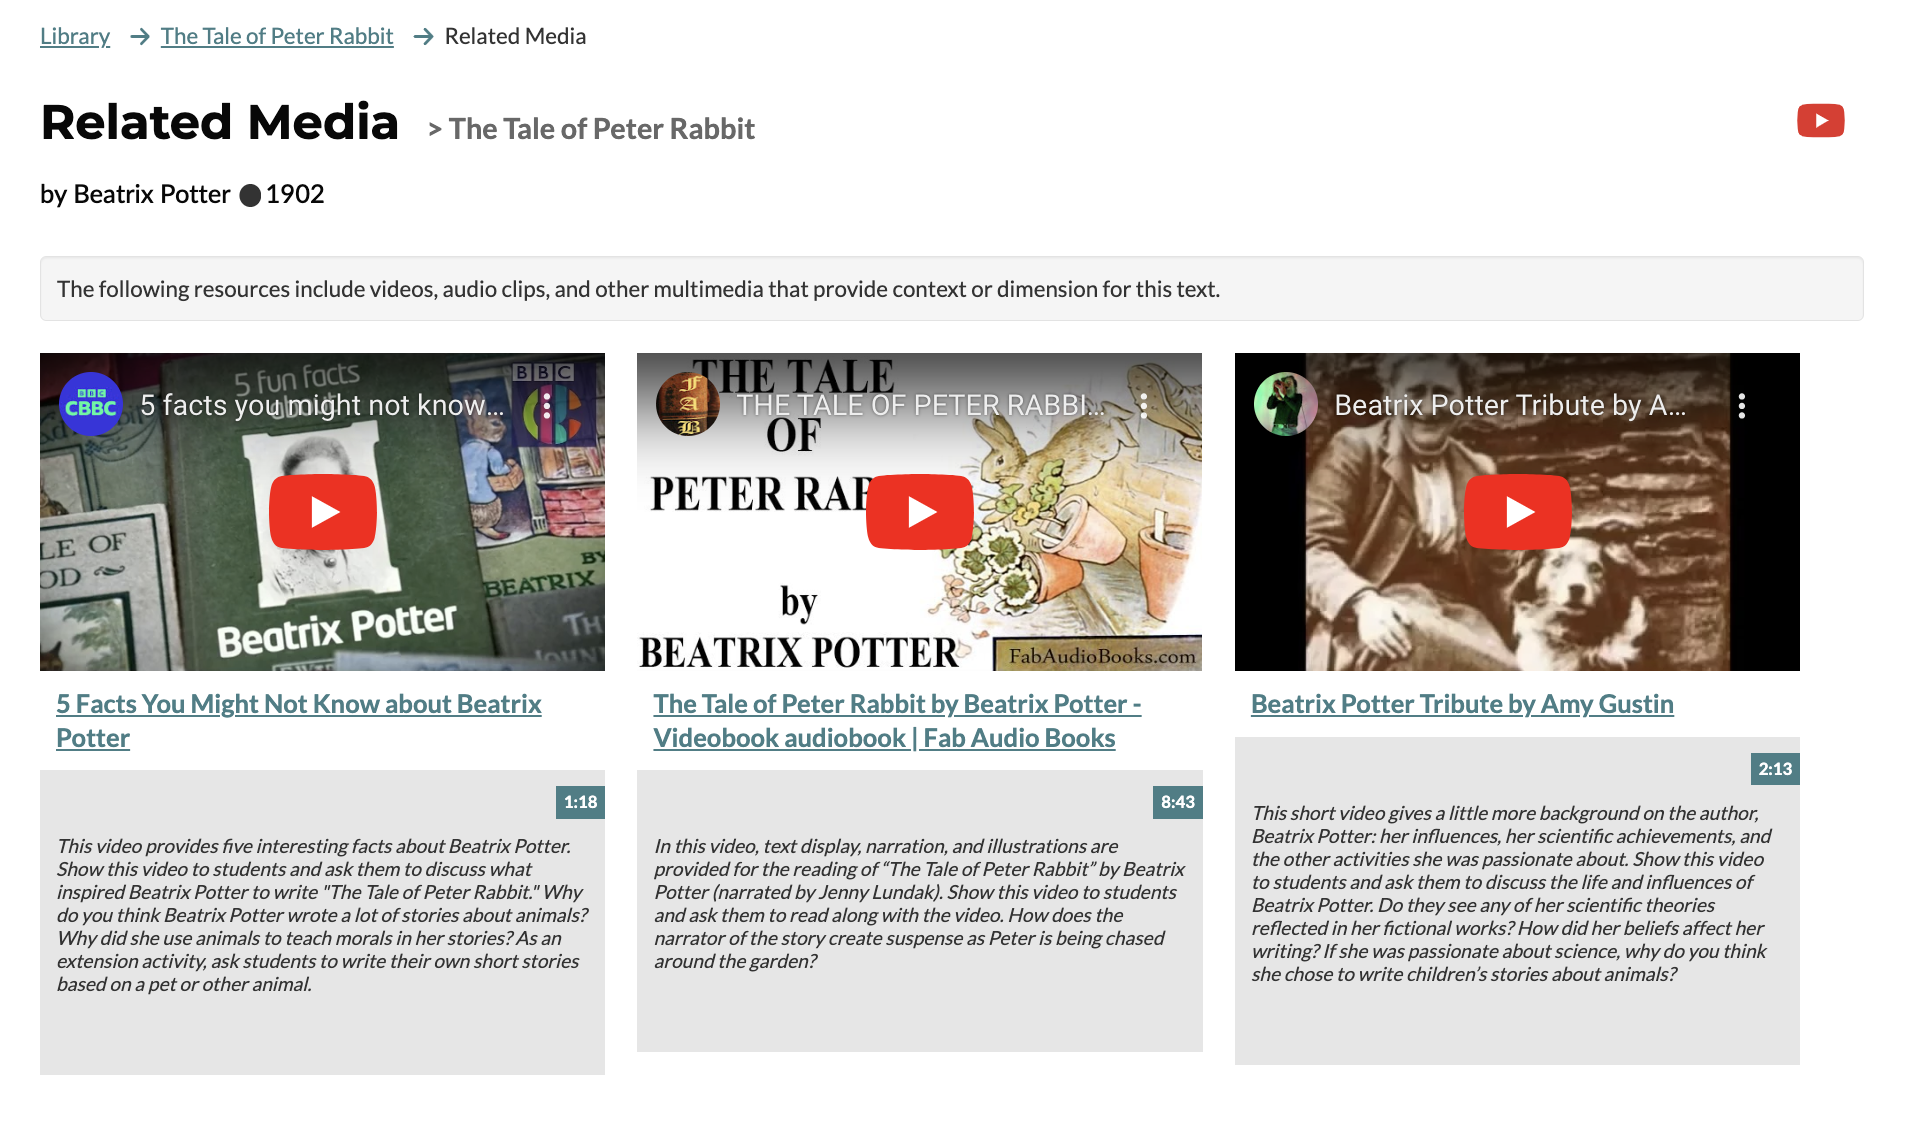Open more options on the Tribute video
The image size is (1932, 1124).
pyautogui.click(x=1742, y=405)
